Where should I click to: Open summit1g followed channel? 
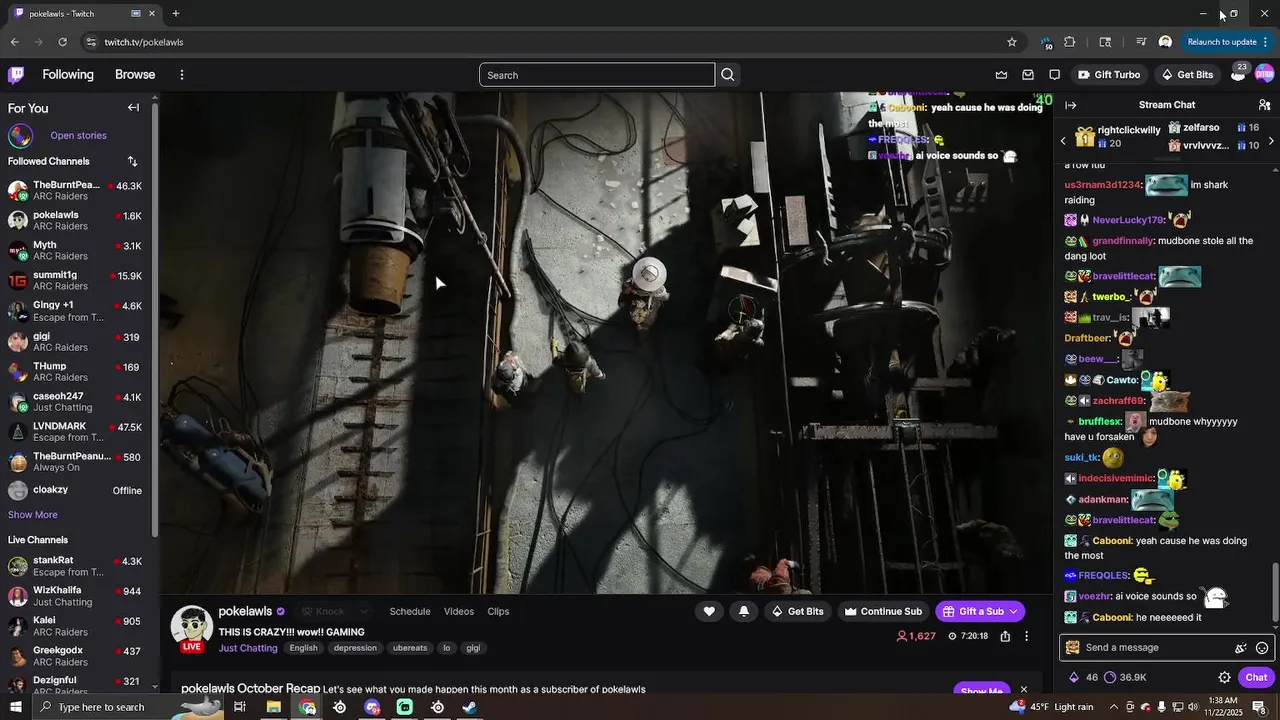point(75,280)
